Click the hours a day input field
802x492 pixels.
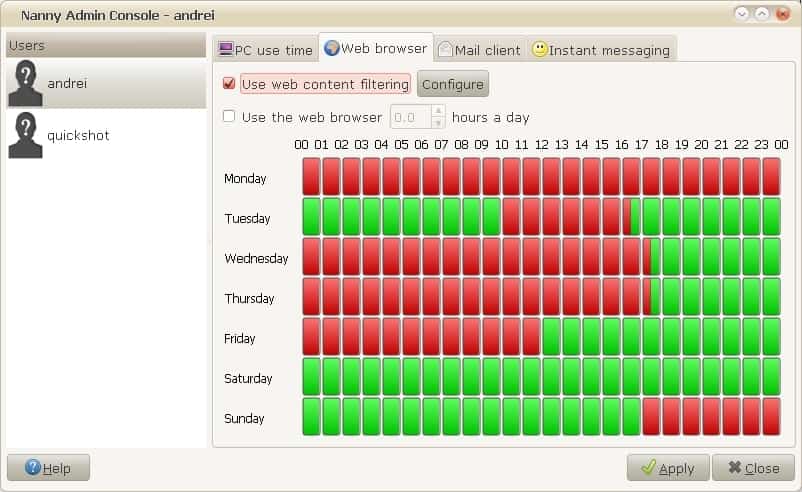[x=410, y=117]
